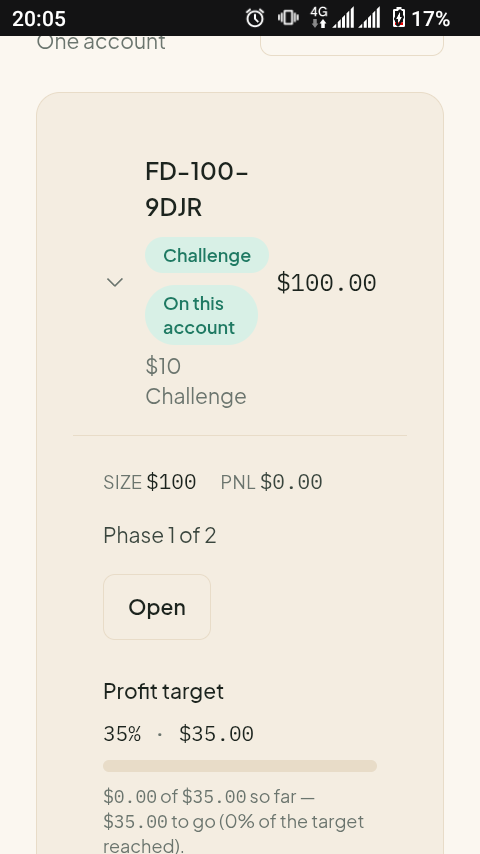This screenshot has width=480, height=854.
Task: Tap the battery charging icon
Action: 399,17
